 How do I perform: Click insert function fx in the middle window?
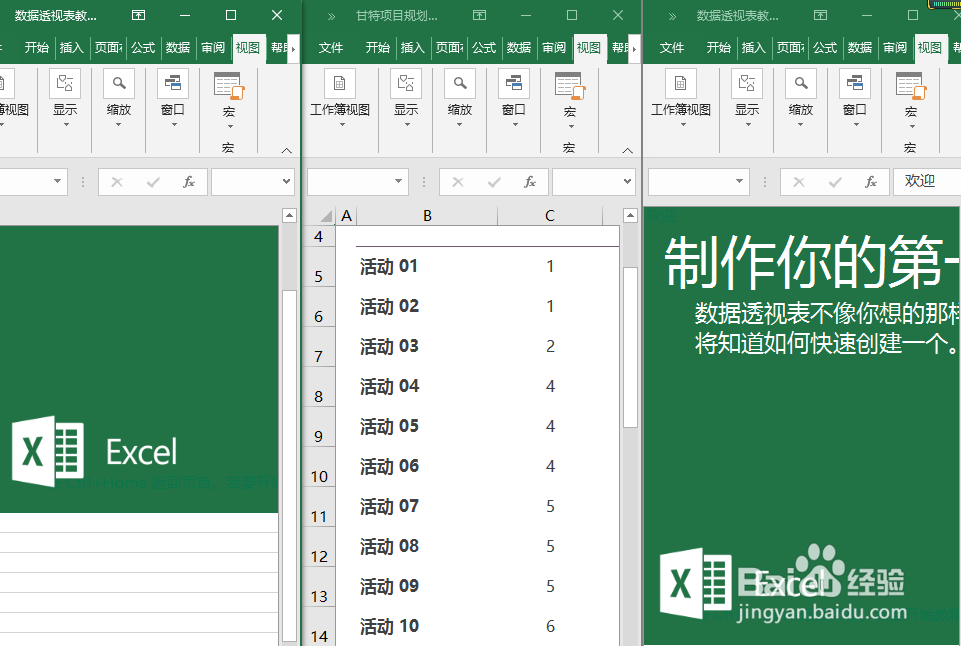(530, 182)
